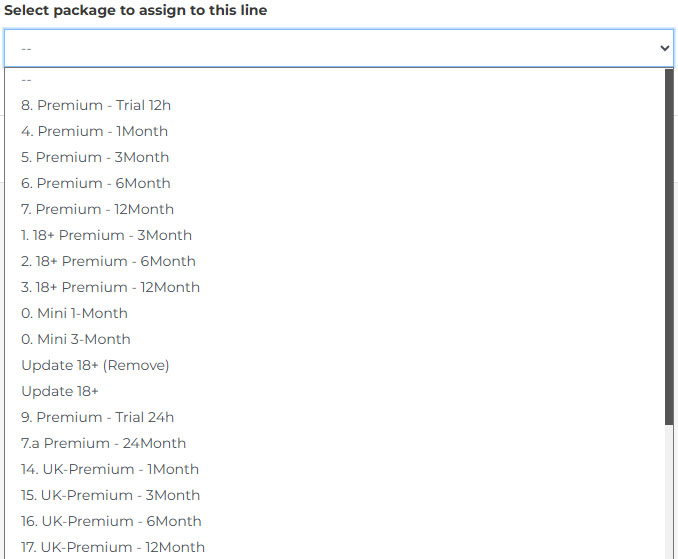Pick '1. 18+ Premium - 3Month'
678x559 pixels.
(106, 235)
